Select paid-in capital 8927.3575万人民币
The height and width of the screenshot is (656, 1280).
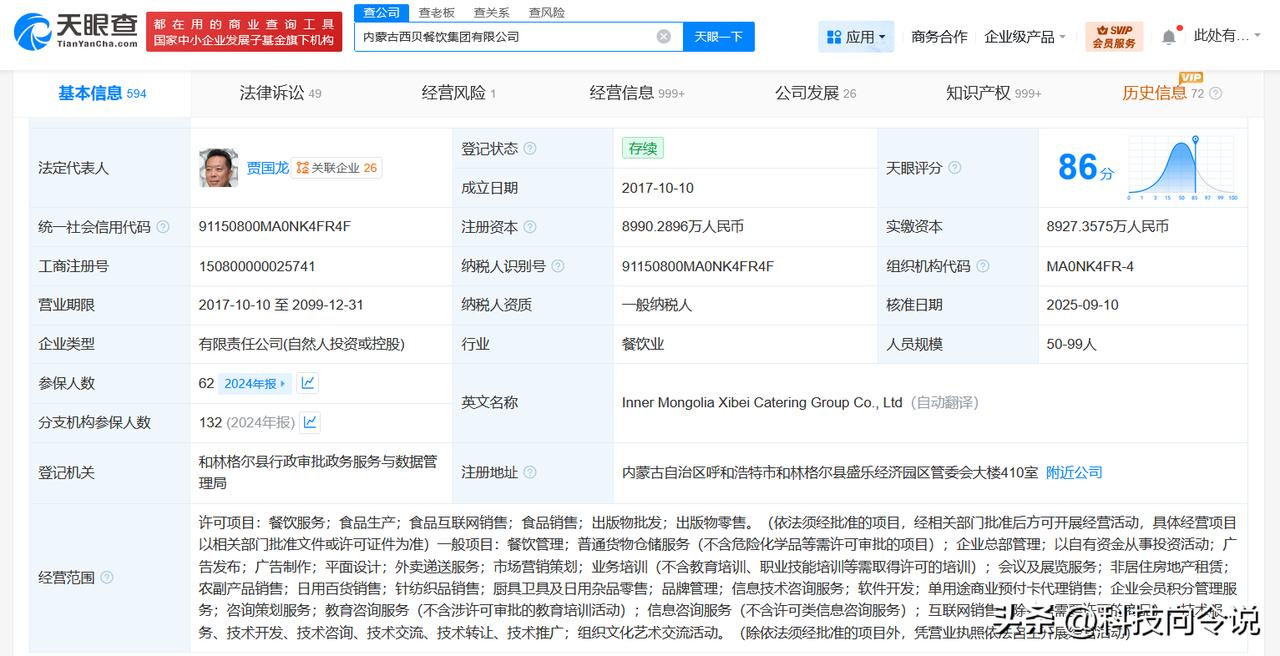tap(1108, 227)
